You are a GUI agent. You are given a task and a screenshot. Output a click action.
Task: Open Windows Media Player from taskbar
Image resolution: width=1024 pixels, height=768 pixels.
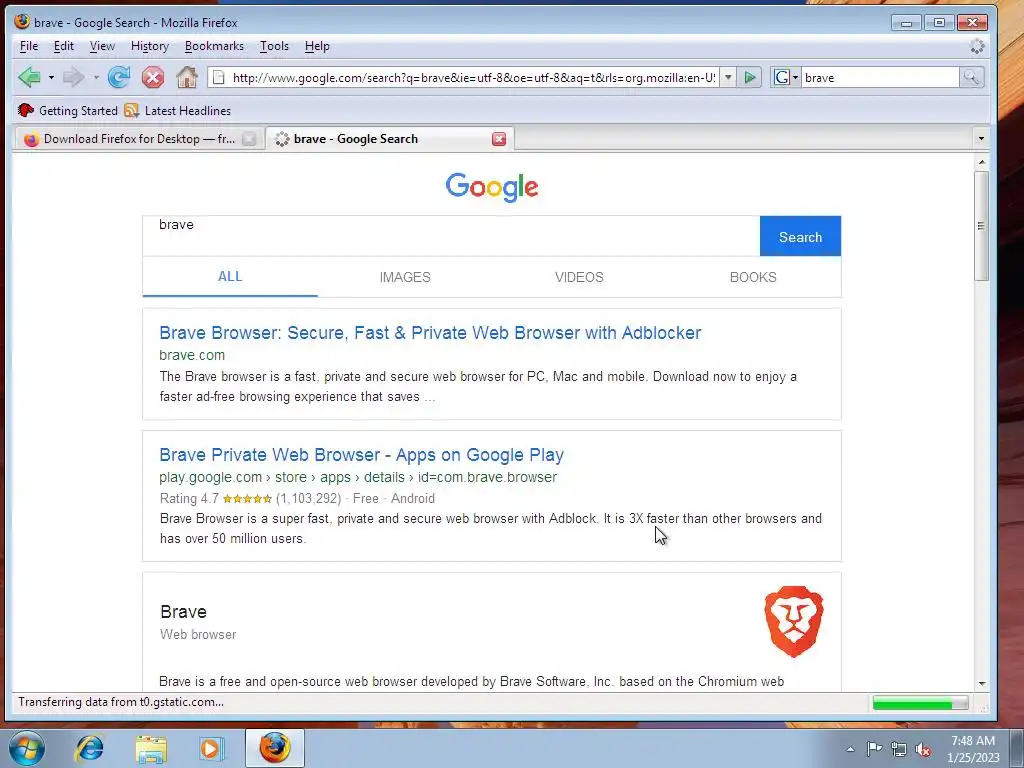coord(210,748)
